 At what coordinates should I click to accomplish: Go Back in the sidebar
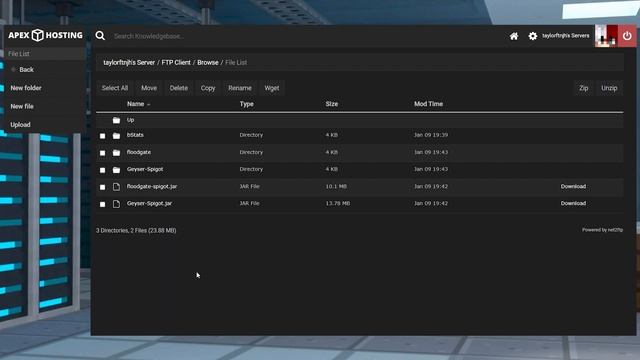(x=27, y=70)
